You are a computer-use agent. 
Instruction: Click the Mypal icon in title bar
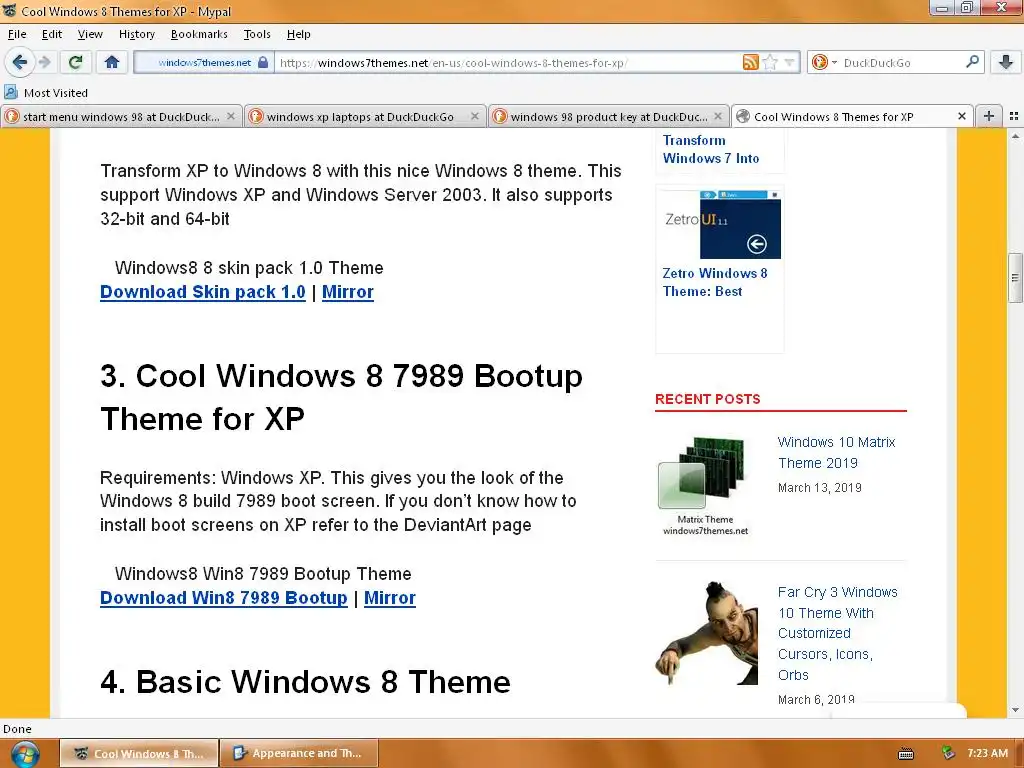point(10,11)
